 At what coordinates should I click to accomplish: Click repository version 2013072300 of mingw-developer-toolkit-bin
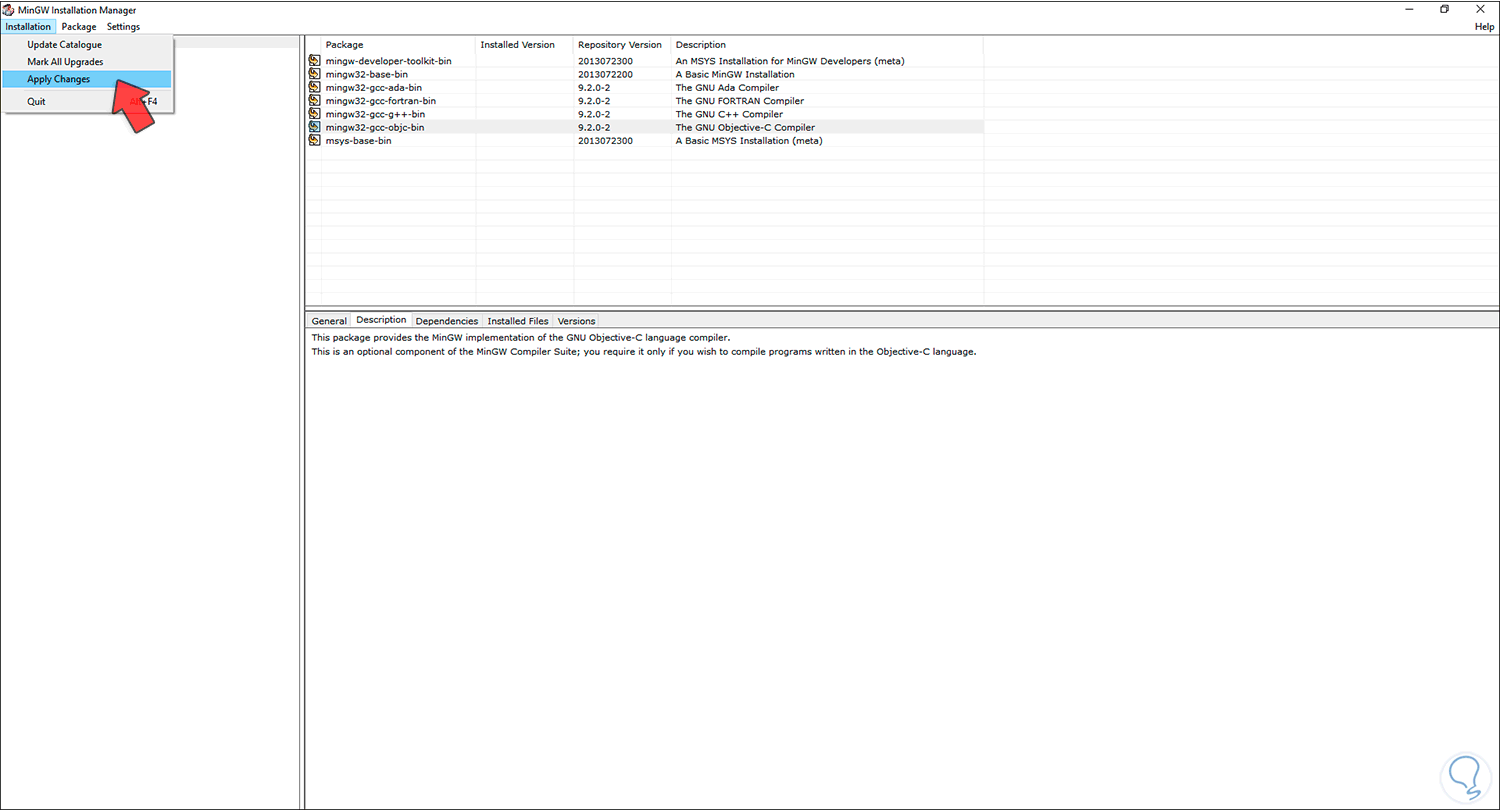pyautogui.click(x=605, y=61)
